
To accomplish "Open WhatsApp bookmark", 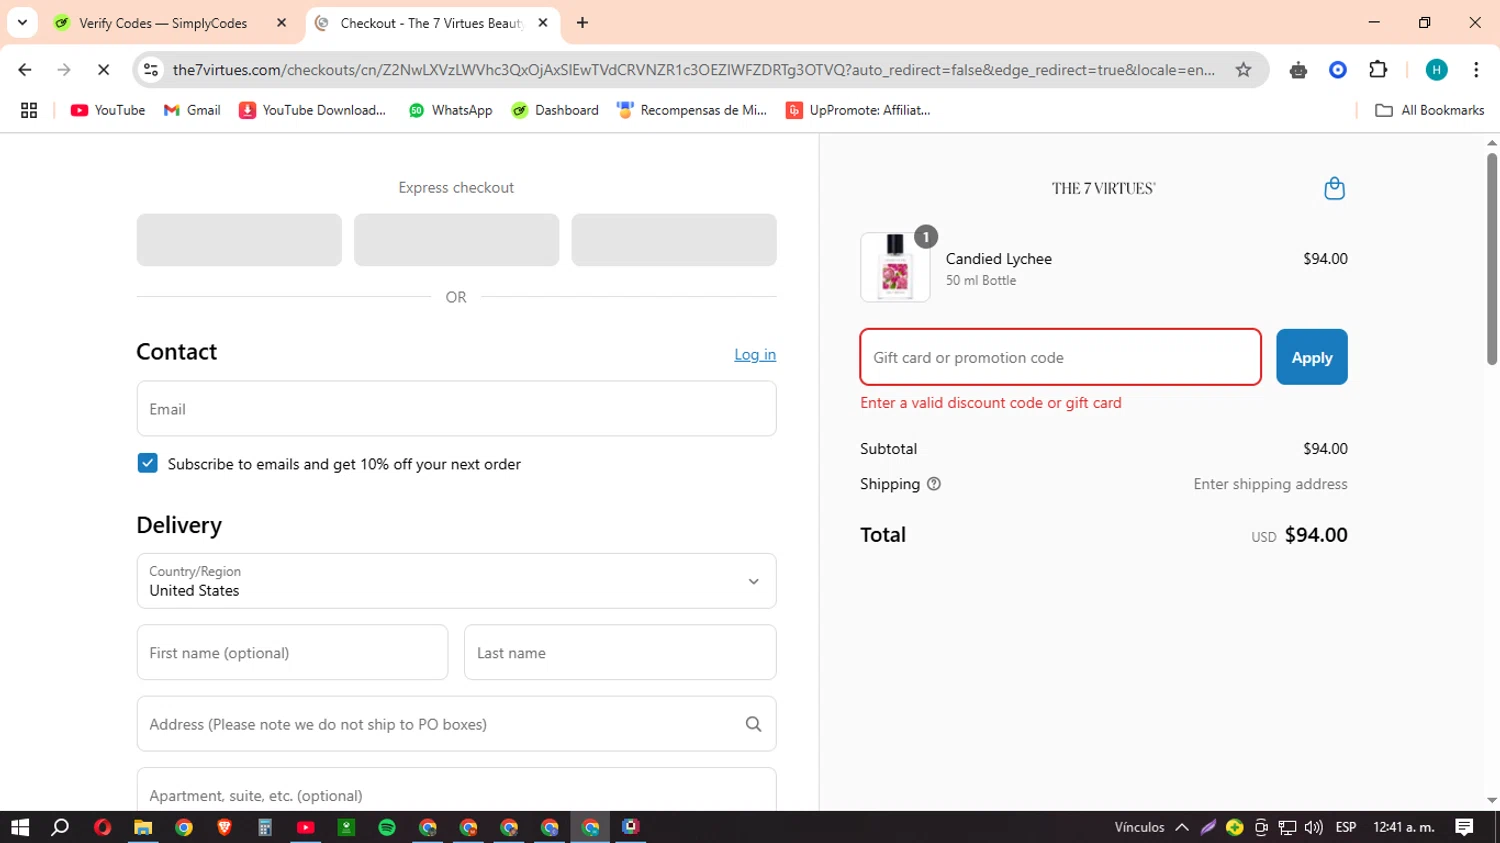I will [x=451, y=110].
